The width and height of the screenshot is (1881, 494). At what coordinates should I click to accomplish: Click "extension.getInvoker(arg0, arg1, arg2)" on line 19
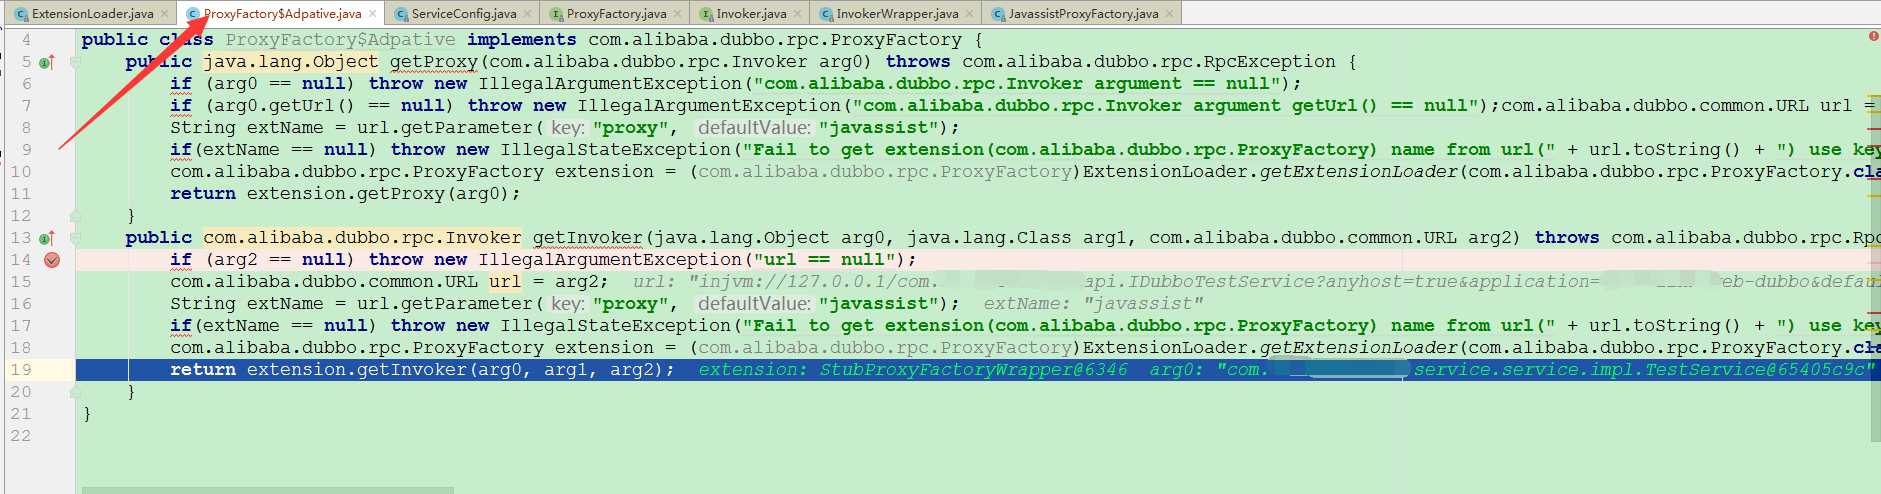click(455, 370)
